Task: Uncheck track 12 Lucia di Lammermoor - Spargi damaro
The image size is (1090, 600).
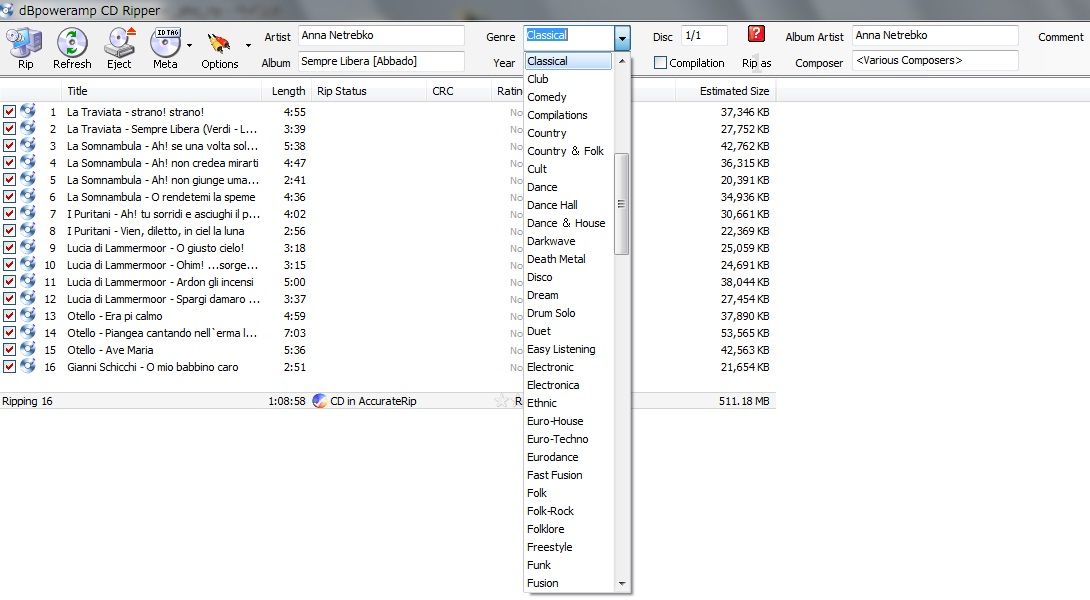Action: [9, 299]
